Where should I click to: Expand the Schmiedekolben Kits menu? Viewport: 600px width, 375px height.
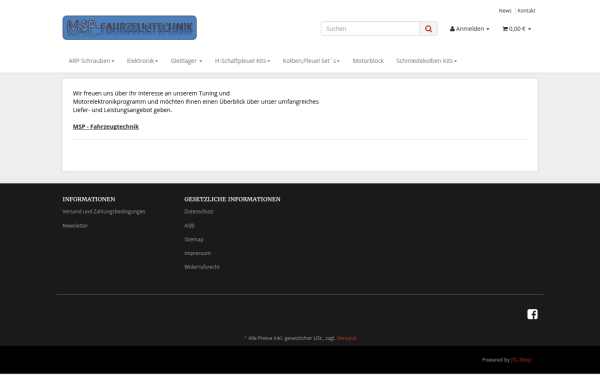pyautogui.click(x=426, y=61)
